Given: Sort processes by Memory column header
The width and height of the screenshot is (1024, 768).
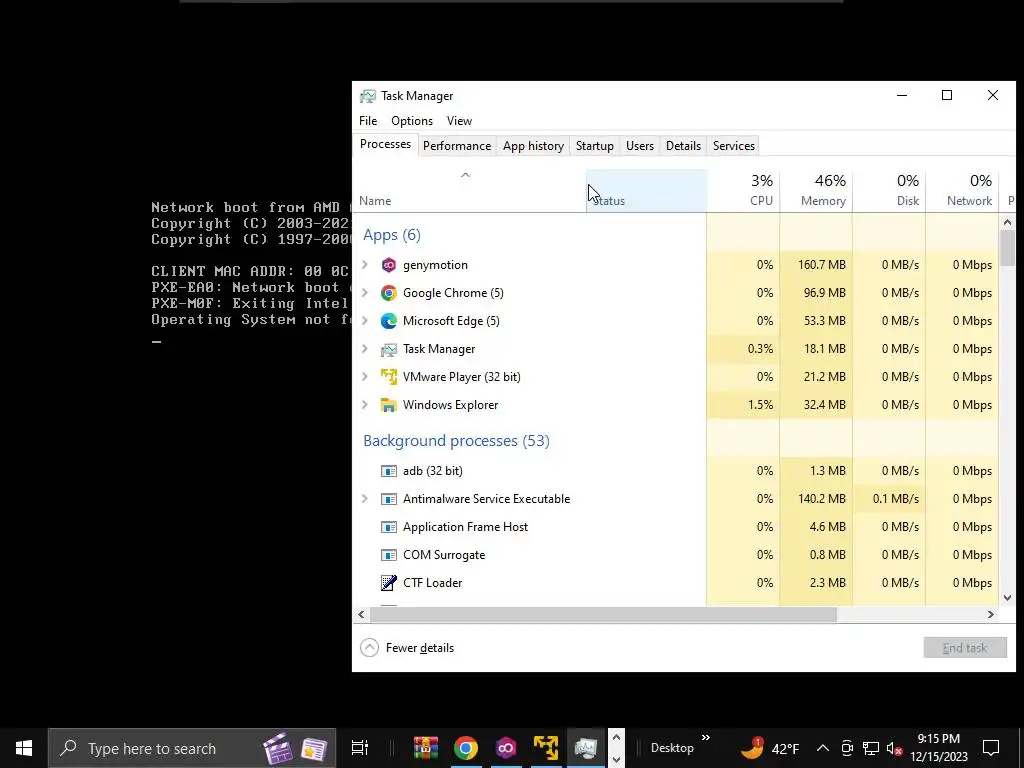Looking at the screenshot, I should (816, 191).
